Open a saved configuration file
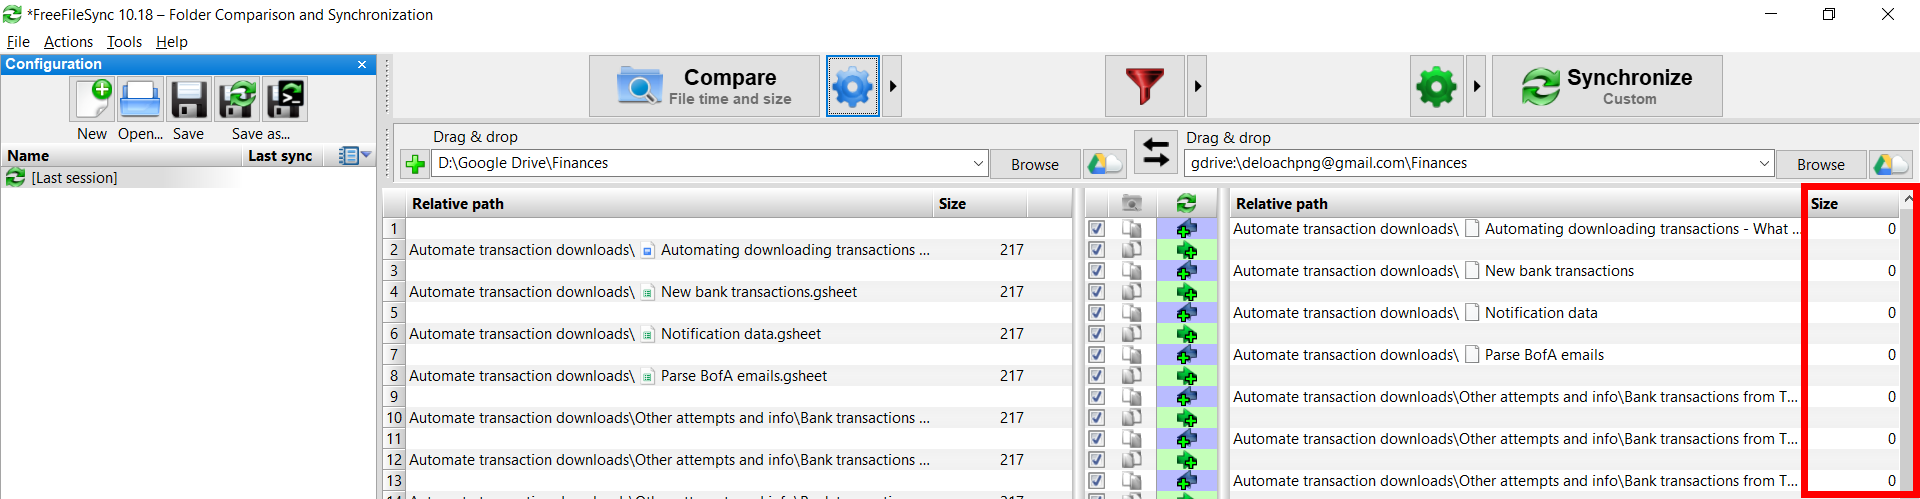Viewport: 1920px width, 499px height. click(140, 100)
